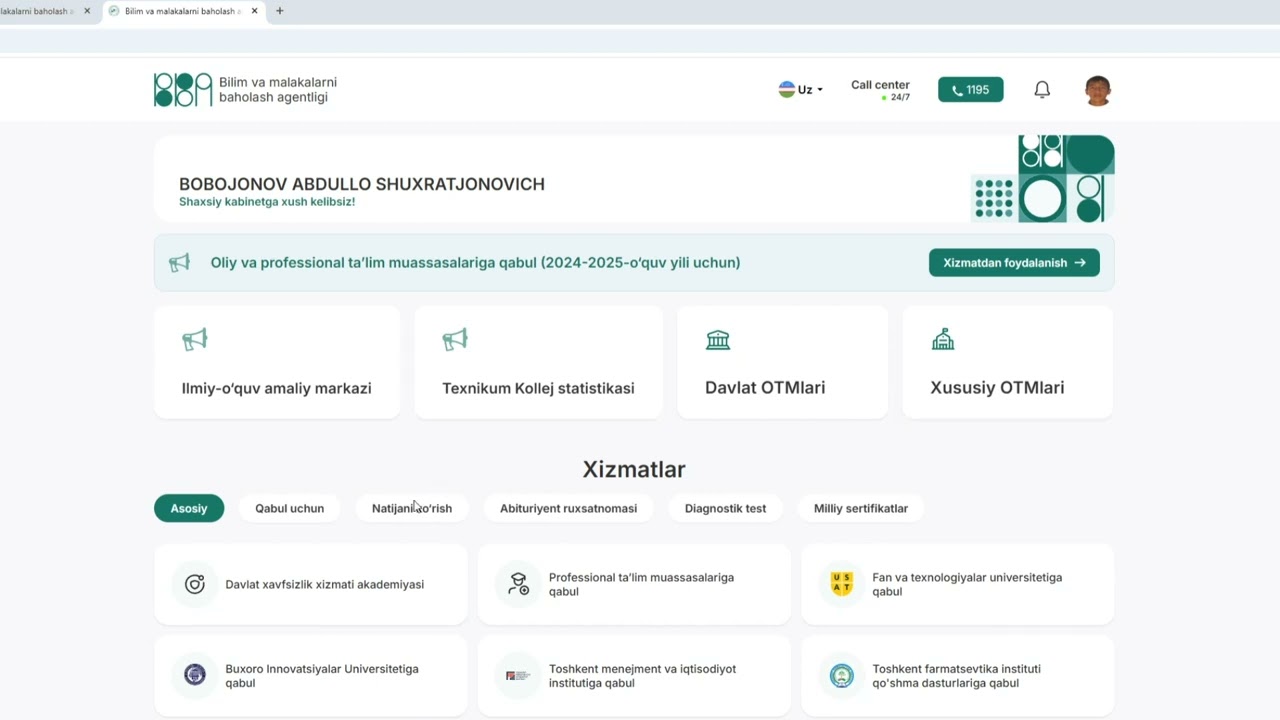
Task: Open Davlat xavfsizlik xizmati akademiyasi service
Action: [310, 584]
